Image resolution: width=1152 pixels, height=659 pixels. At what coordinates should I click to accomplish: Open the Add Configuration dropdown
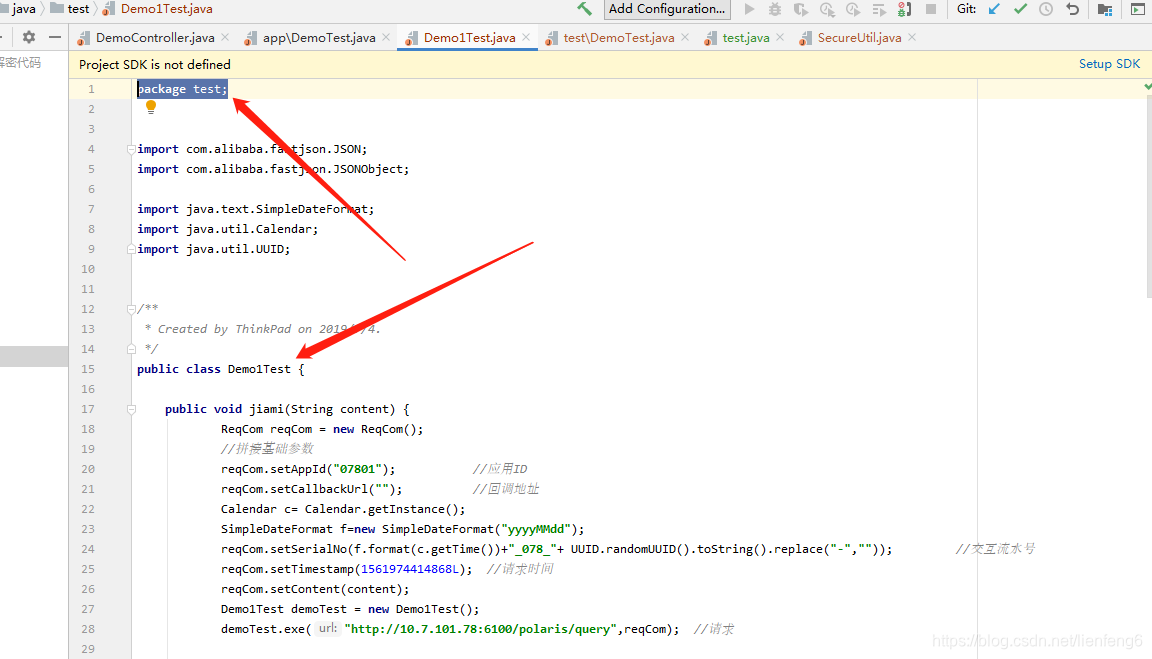666,9
